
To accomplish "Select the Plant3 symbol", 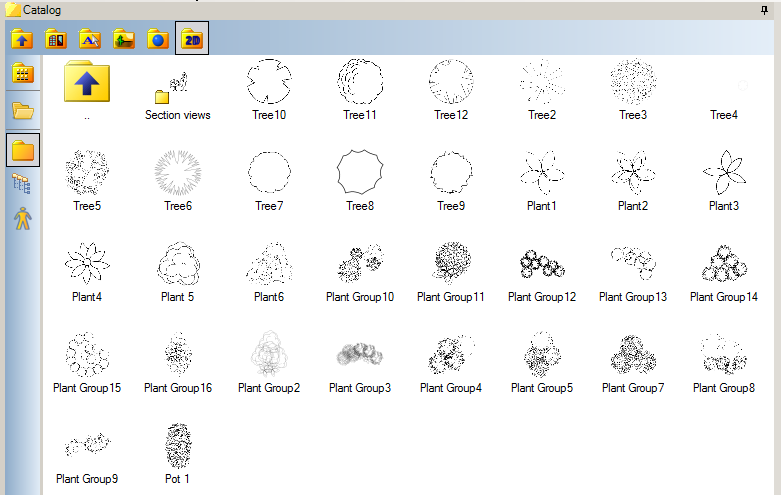I will (x=724, y=172).
